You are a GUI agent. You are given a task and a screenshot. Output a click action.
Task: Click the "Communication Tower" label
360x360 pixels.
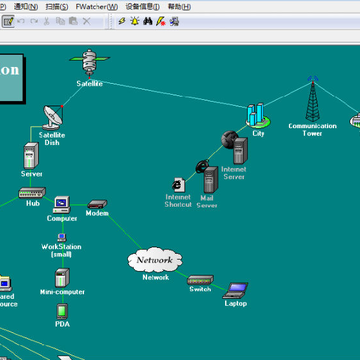point(312,130)
